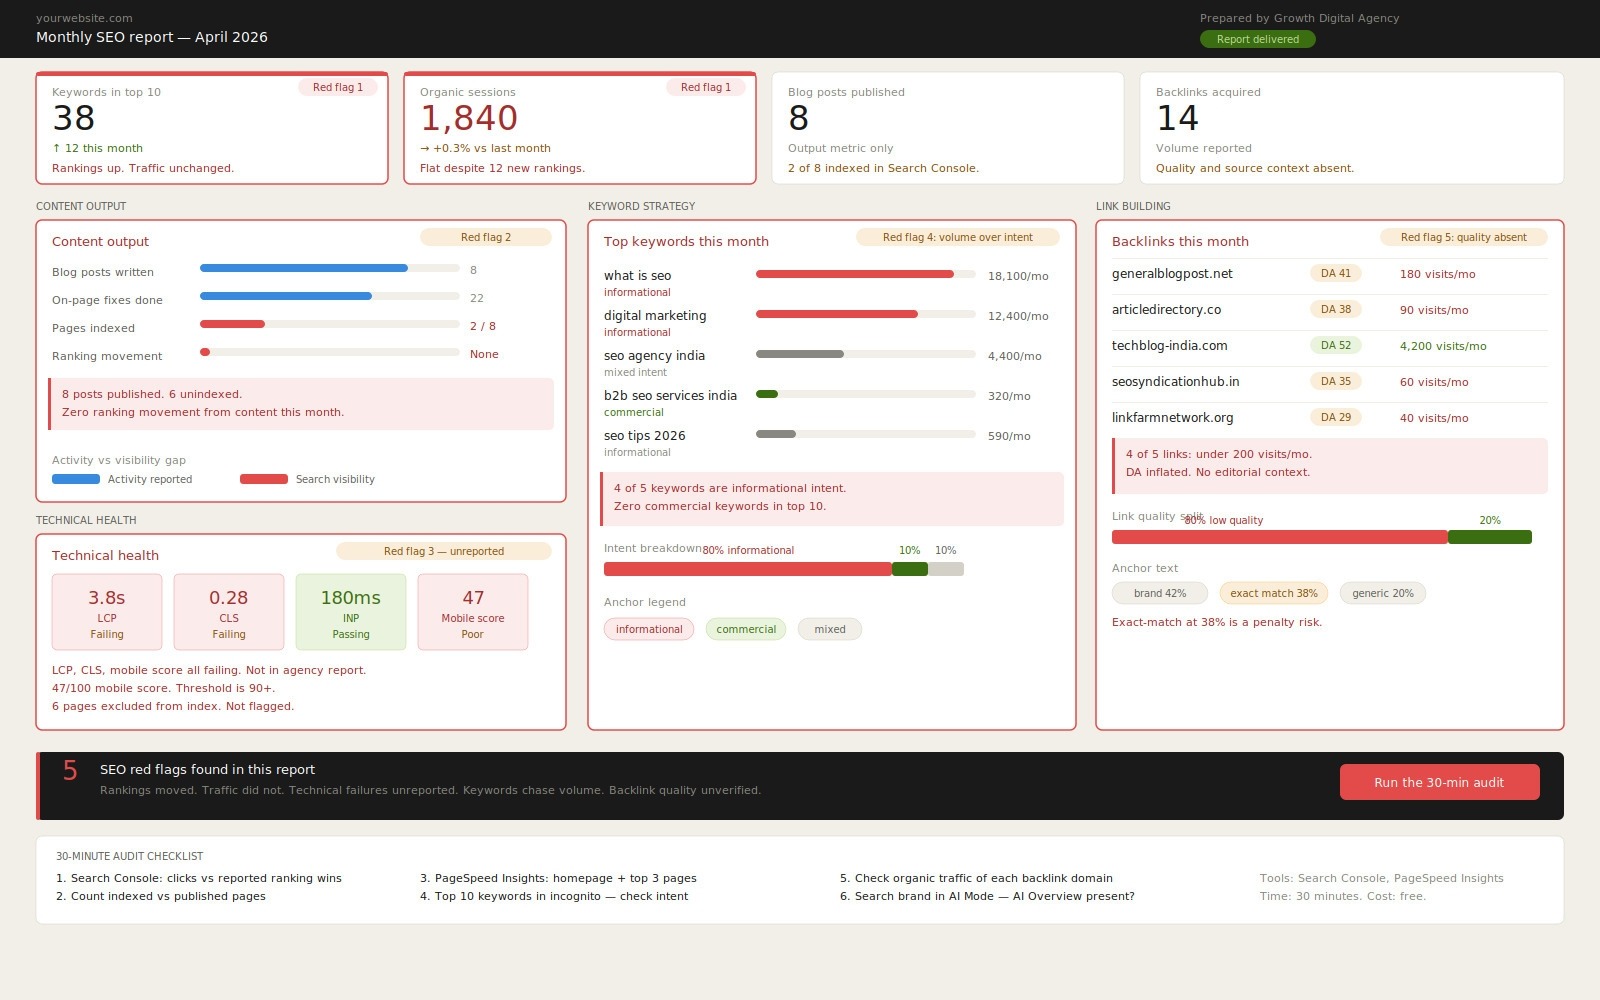Click the red 80% informational intent segment
1600x1000 pixels.
748,569
